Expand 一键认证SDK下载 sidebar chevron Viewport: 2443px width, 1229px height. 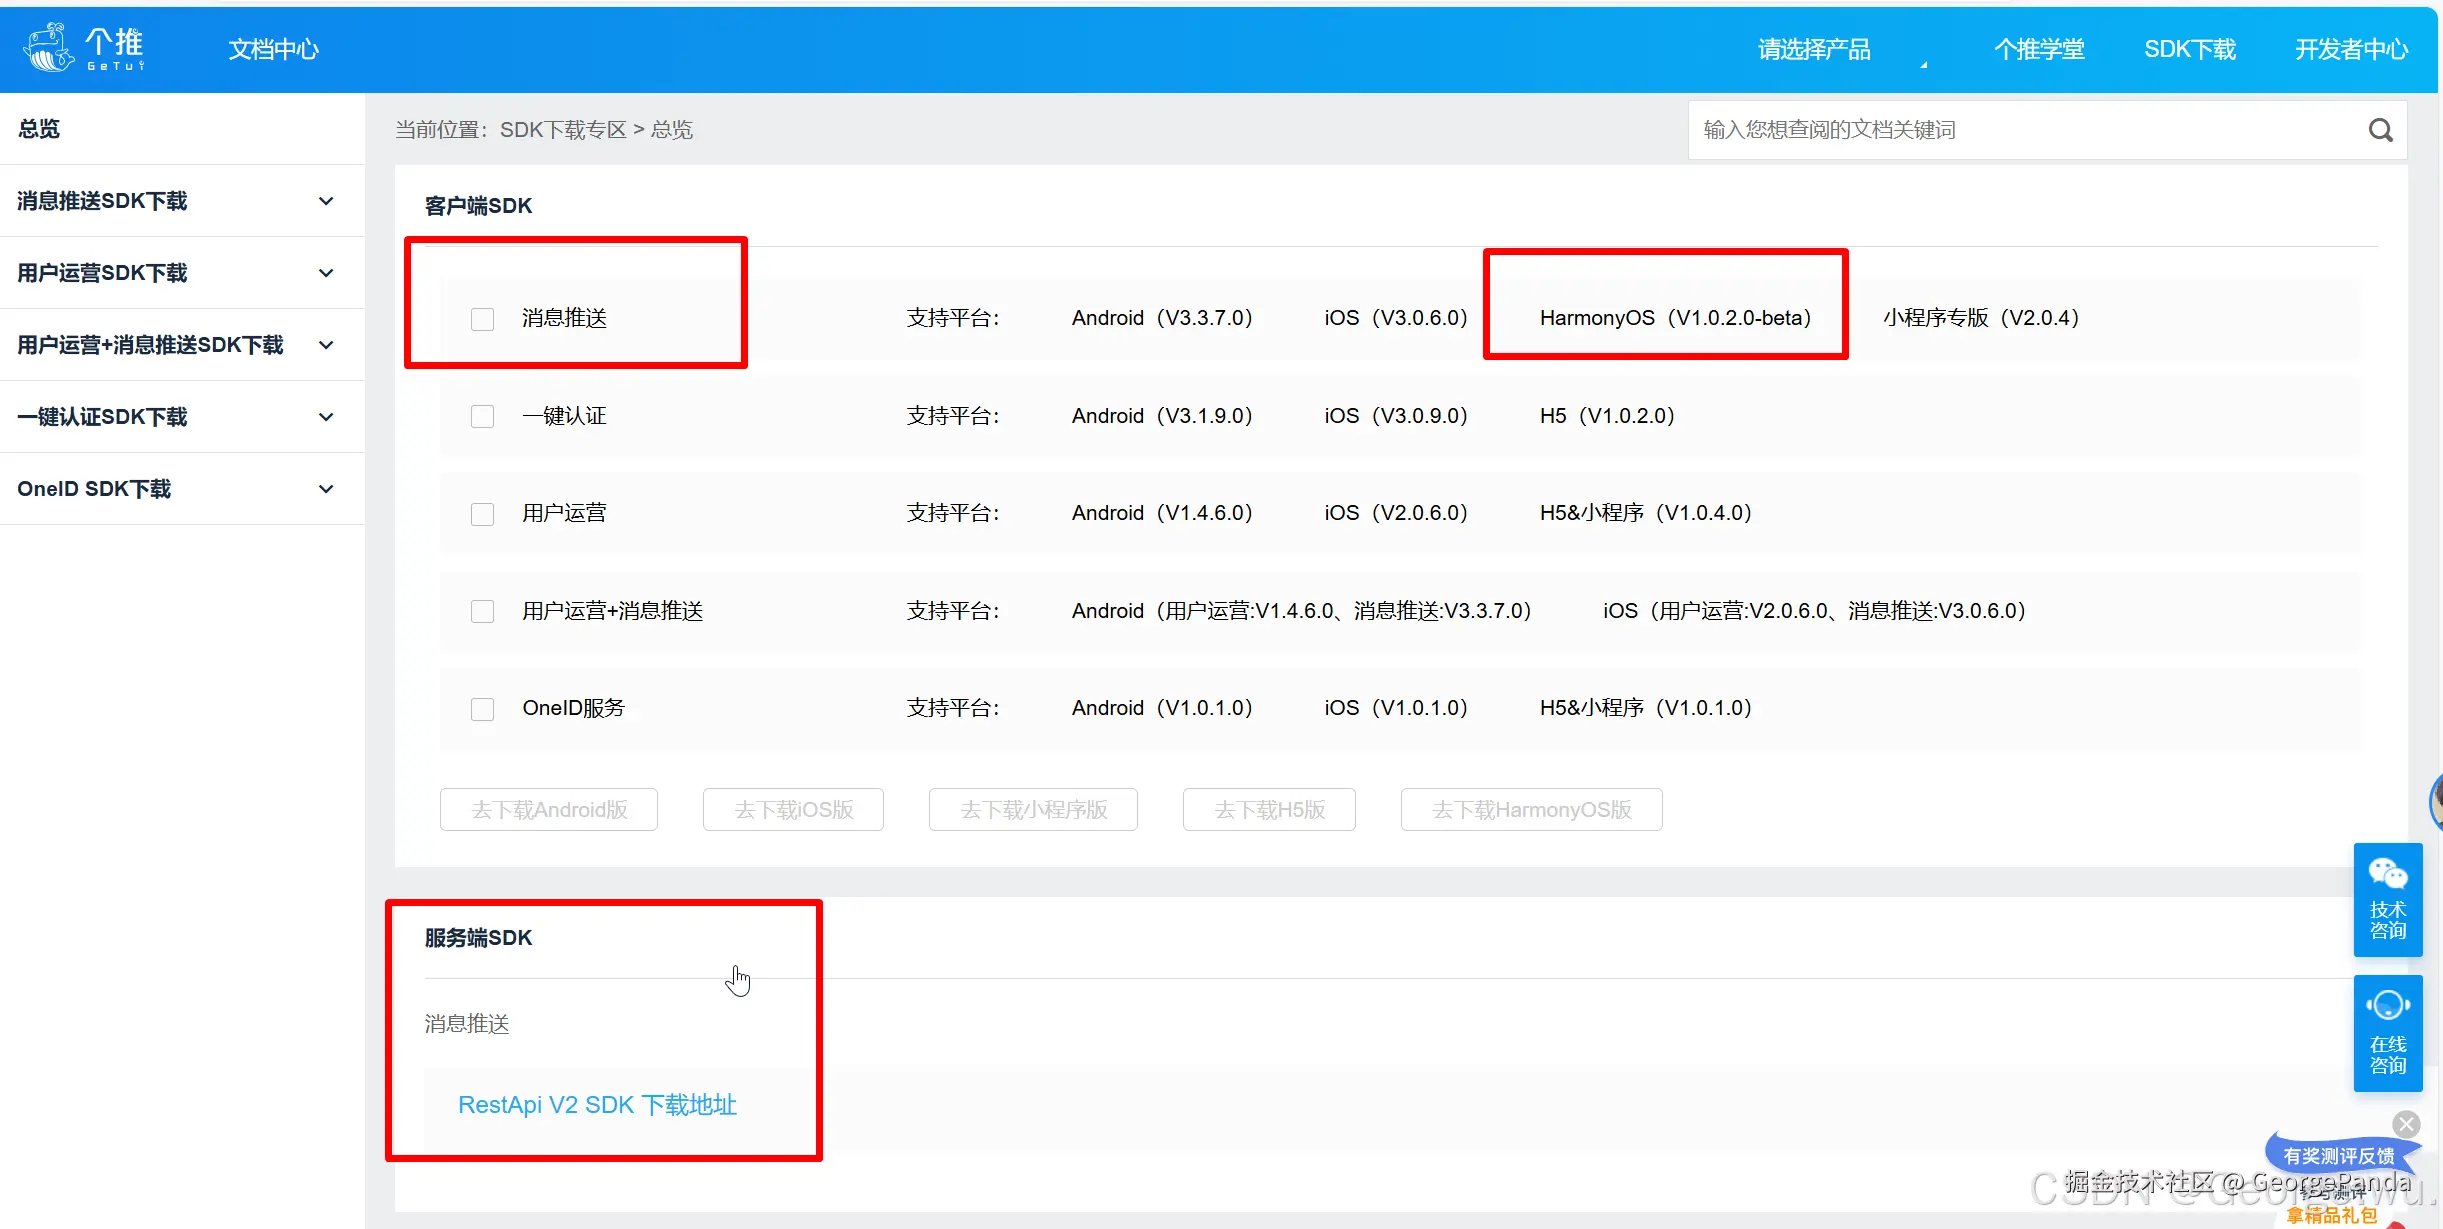326,417
